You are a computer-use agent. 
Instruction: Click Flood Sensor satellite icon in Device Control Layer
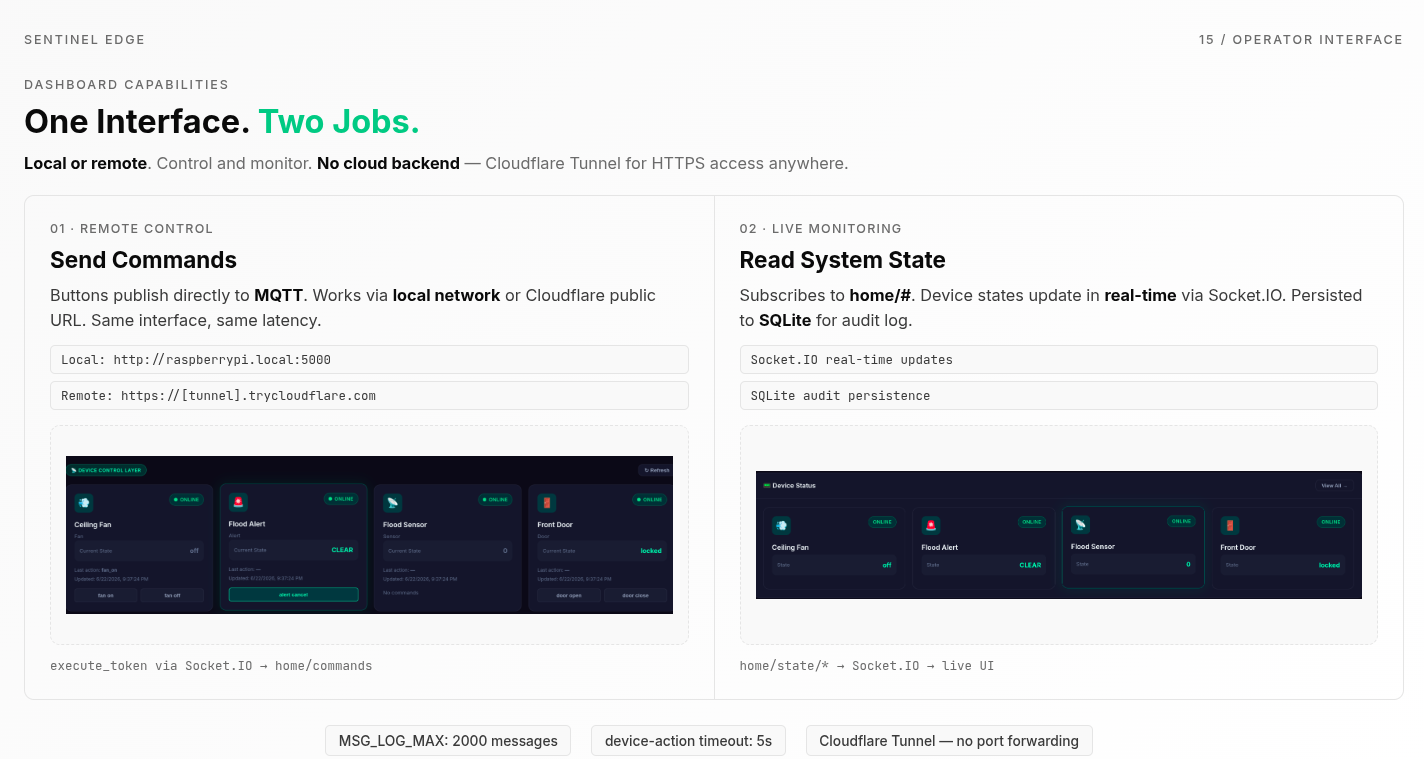pos(393,503)
